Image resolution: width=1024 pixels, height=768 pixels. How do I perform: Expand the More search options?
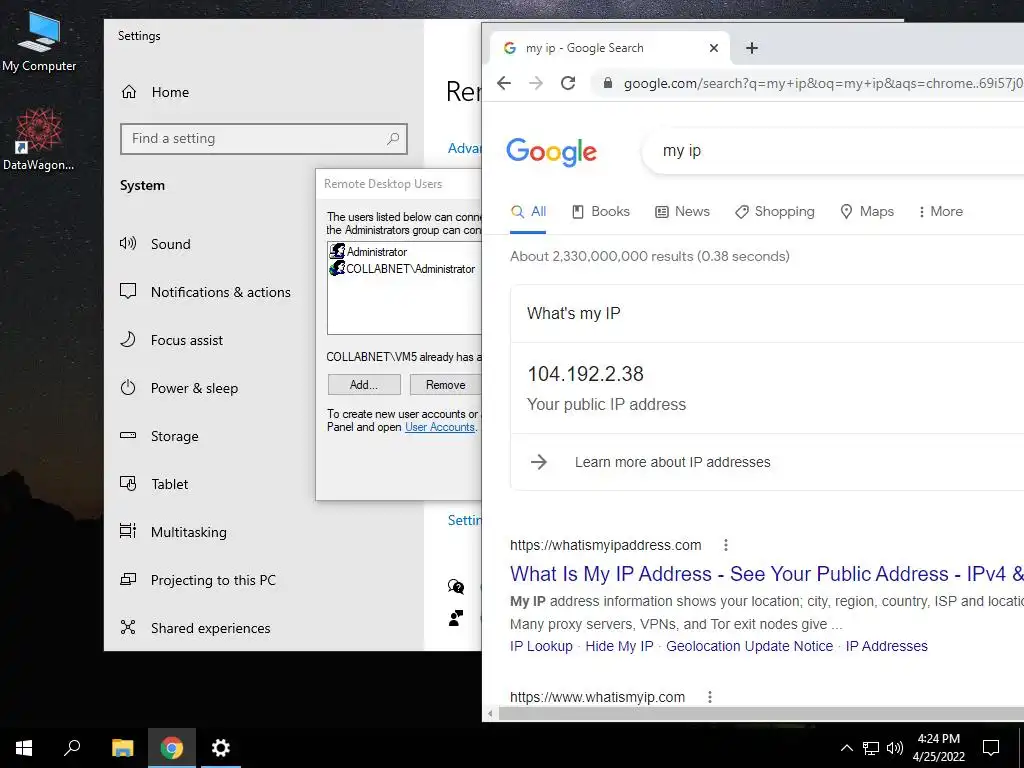pyautogui.click(x=940, y=212)
